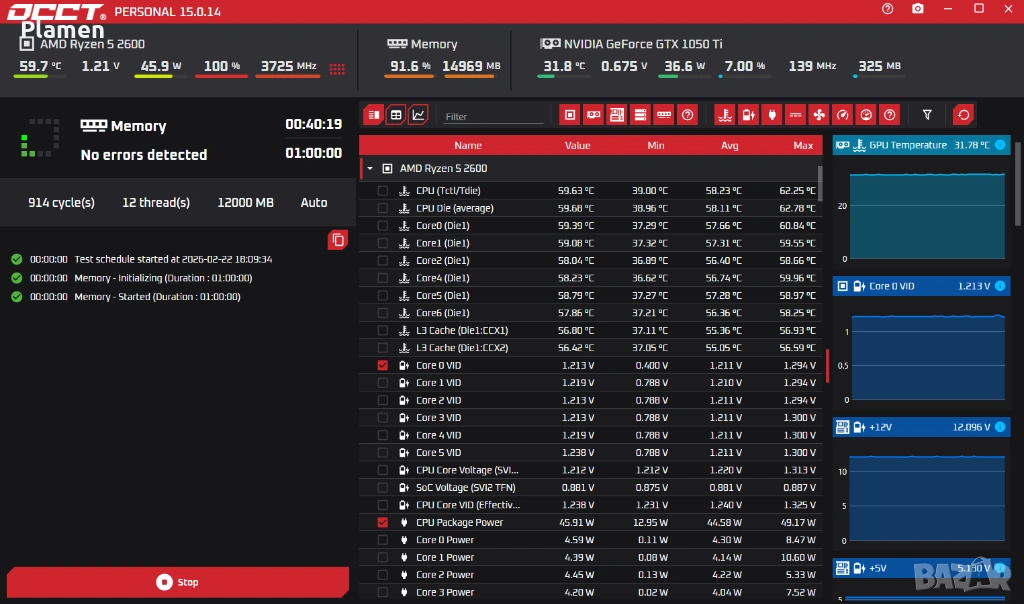Click the funnel filter icon

point(927,115)
